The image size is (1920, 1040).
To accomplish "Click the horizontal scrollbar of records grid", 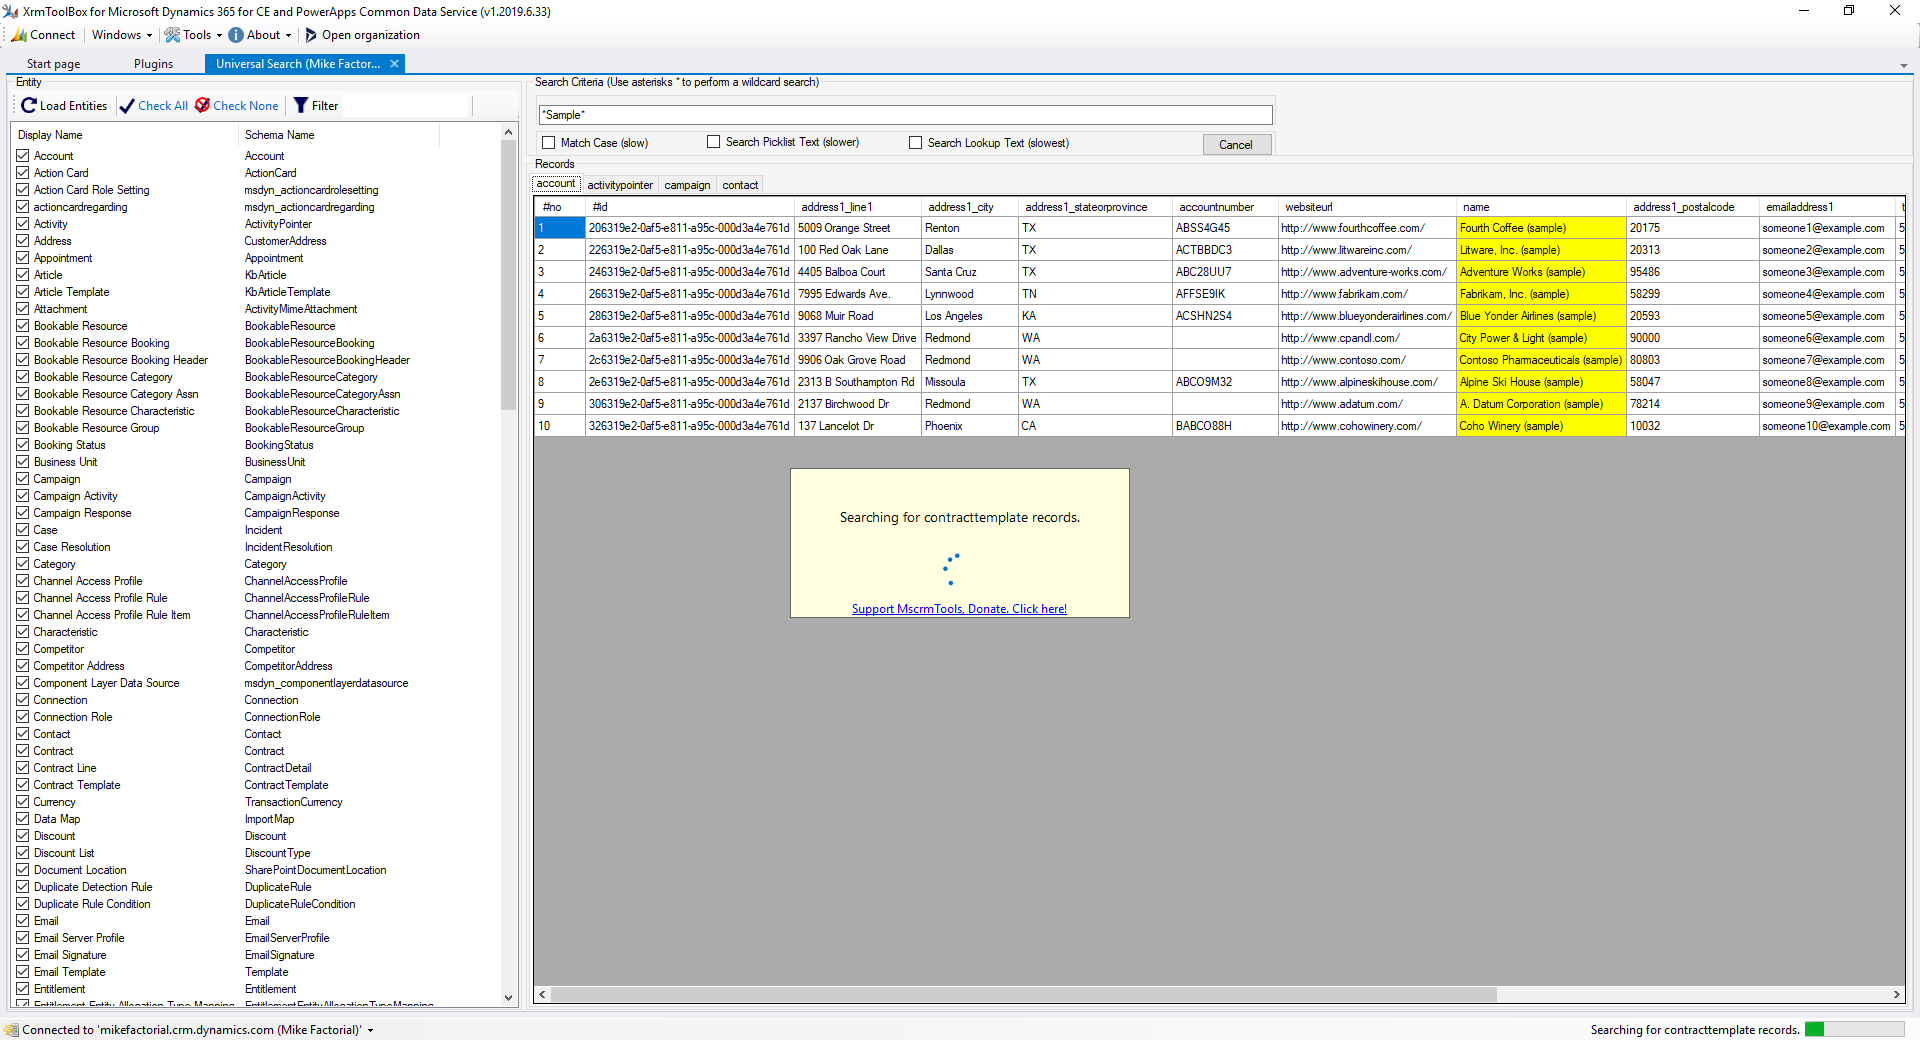I will point(1022,995).
